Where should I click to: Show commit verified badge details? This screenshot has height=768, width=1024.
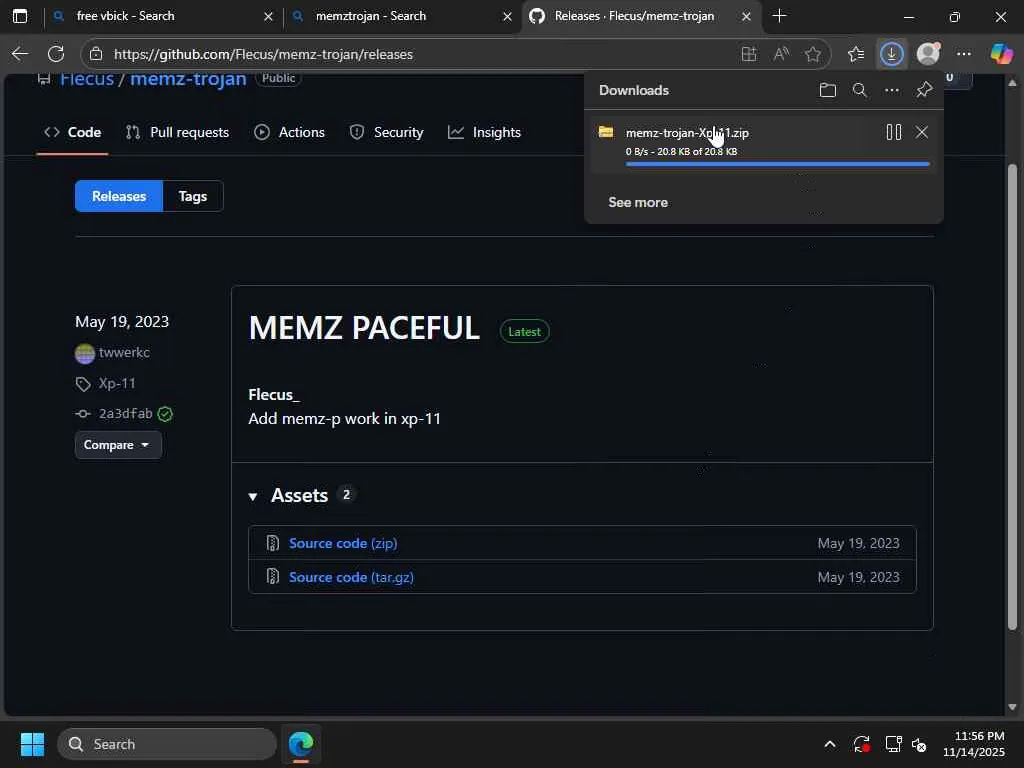165,414
